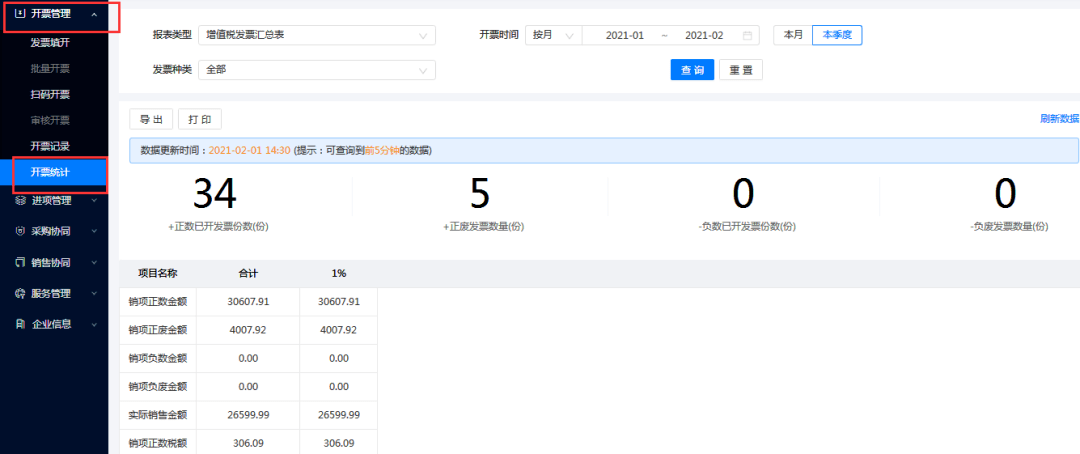
Task: Open the 报表类型 dropdown
Action: point(317,35)
